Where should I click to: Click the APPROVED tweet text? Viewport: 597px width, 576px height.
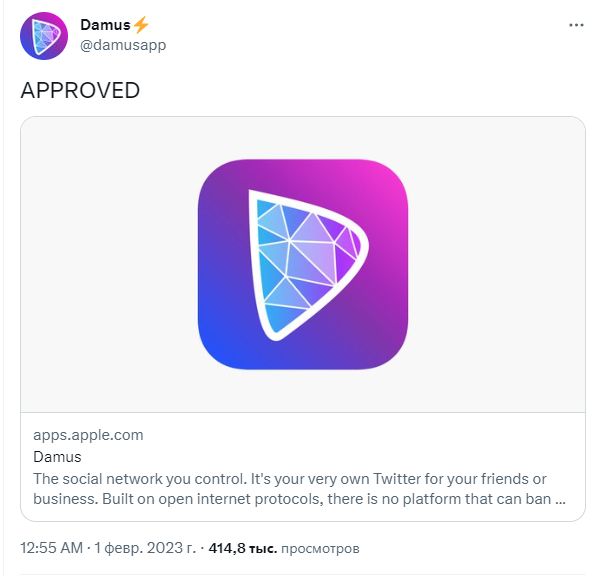[80, 90]
